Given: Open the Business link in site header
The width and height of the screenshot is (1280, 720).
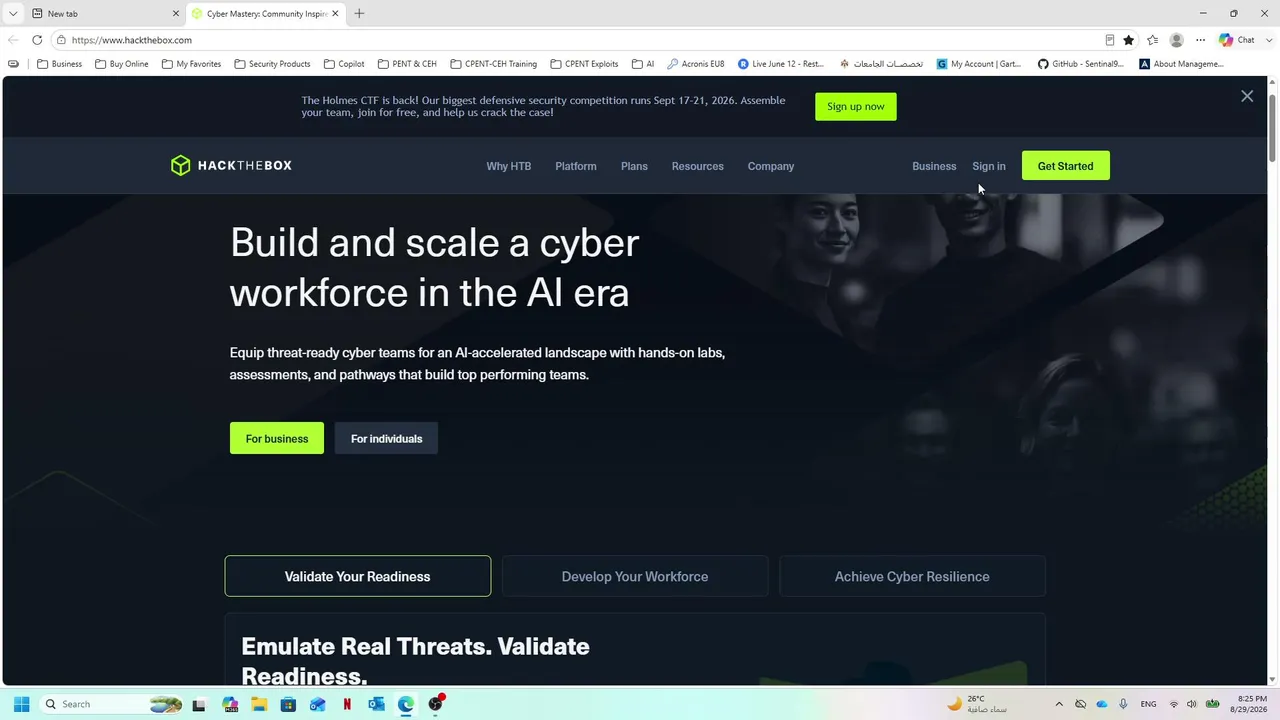Looking at the screenshot, I should pos(934,166).
